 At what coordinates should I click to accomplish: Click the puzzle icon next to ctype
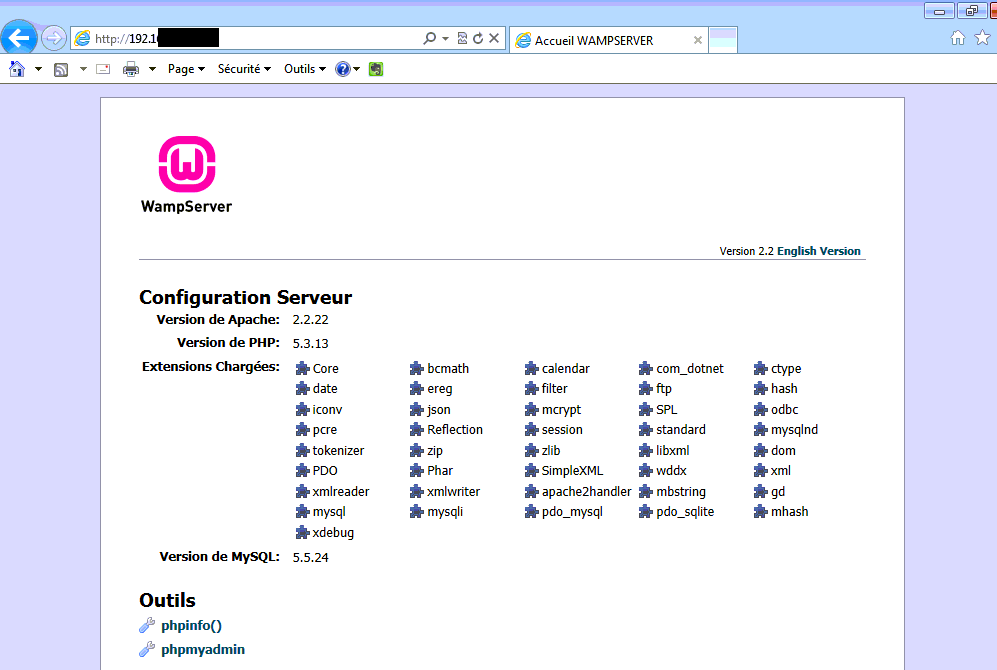pos(760,368)
